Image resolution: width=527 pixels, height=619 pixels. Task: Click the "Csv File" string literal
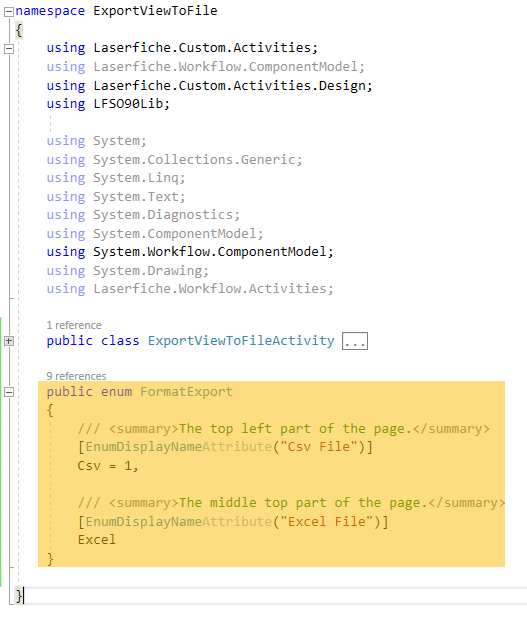tap(319, 446)
